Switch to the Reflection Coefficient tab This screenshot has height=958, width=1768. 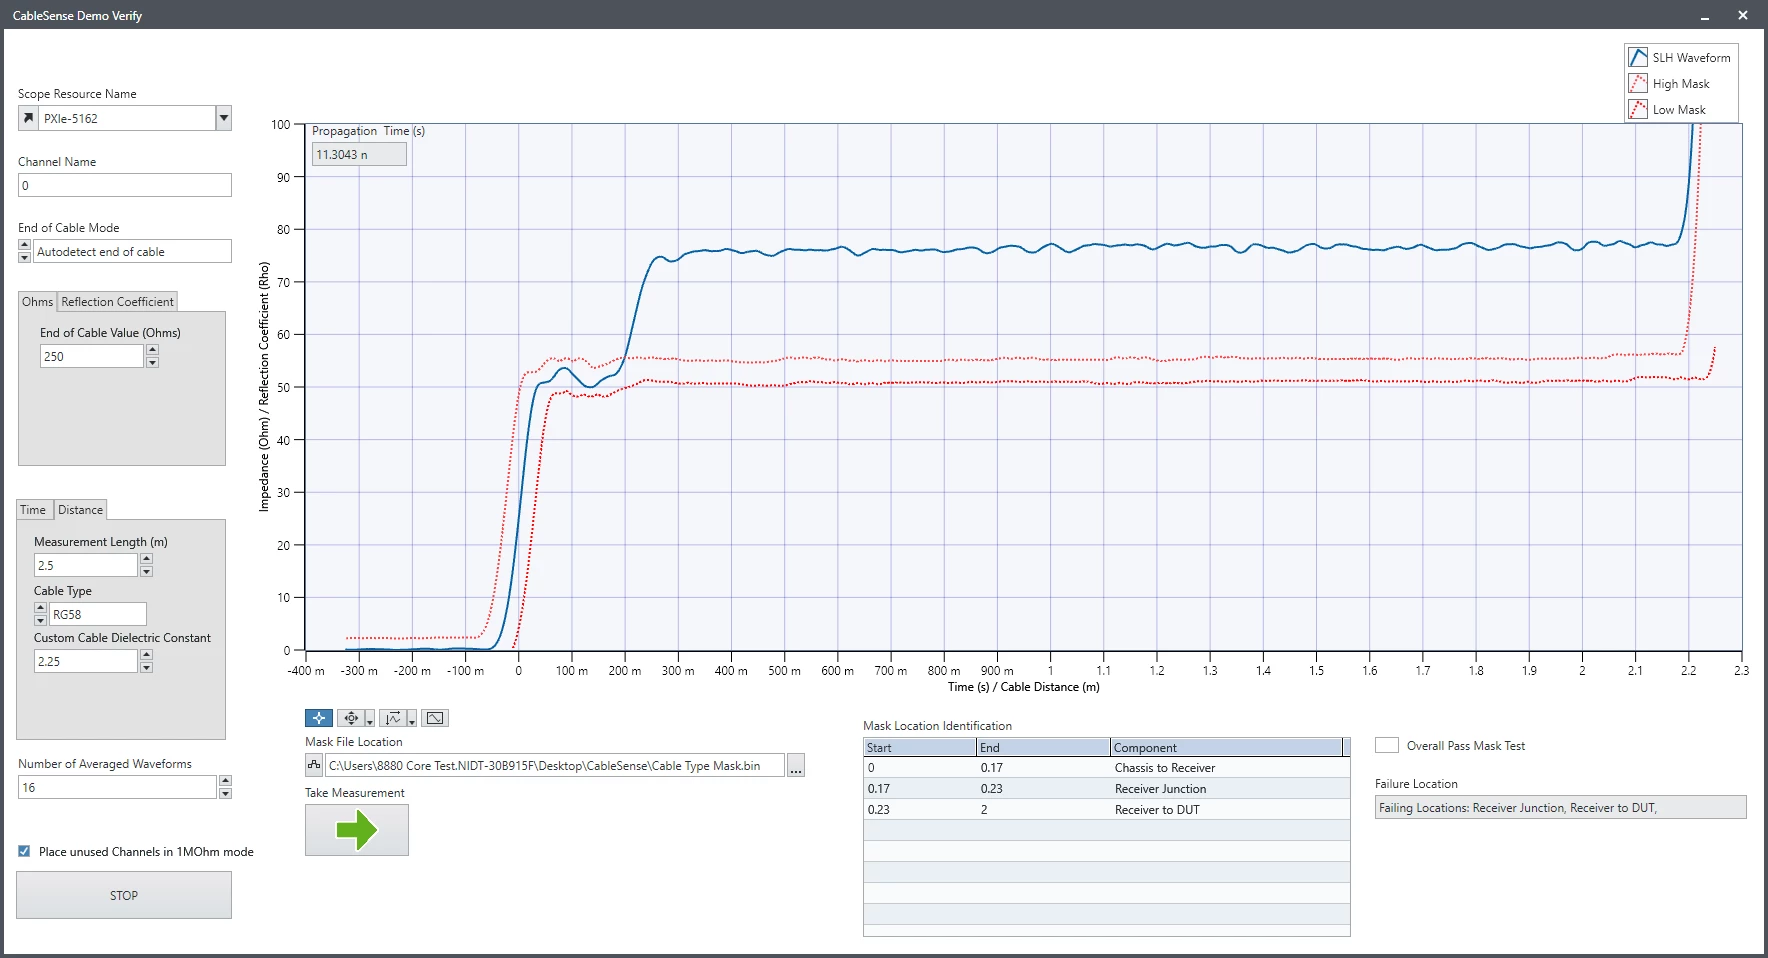[118, 302]
